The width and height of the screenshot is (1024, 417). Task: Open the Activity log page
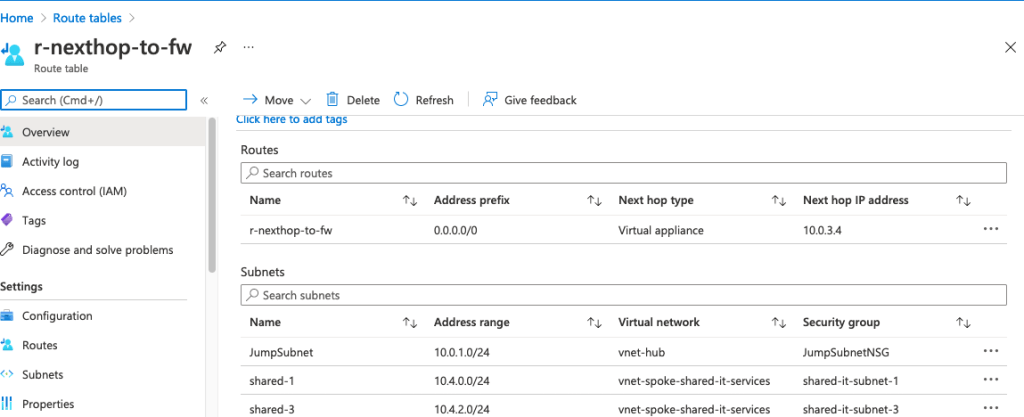coord(50,162)
